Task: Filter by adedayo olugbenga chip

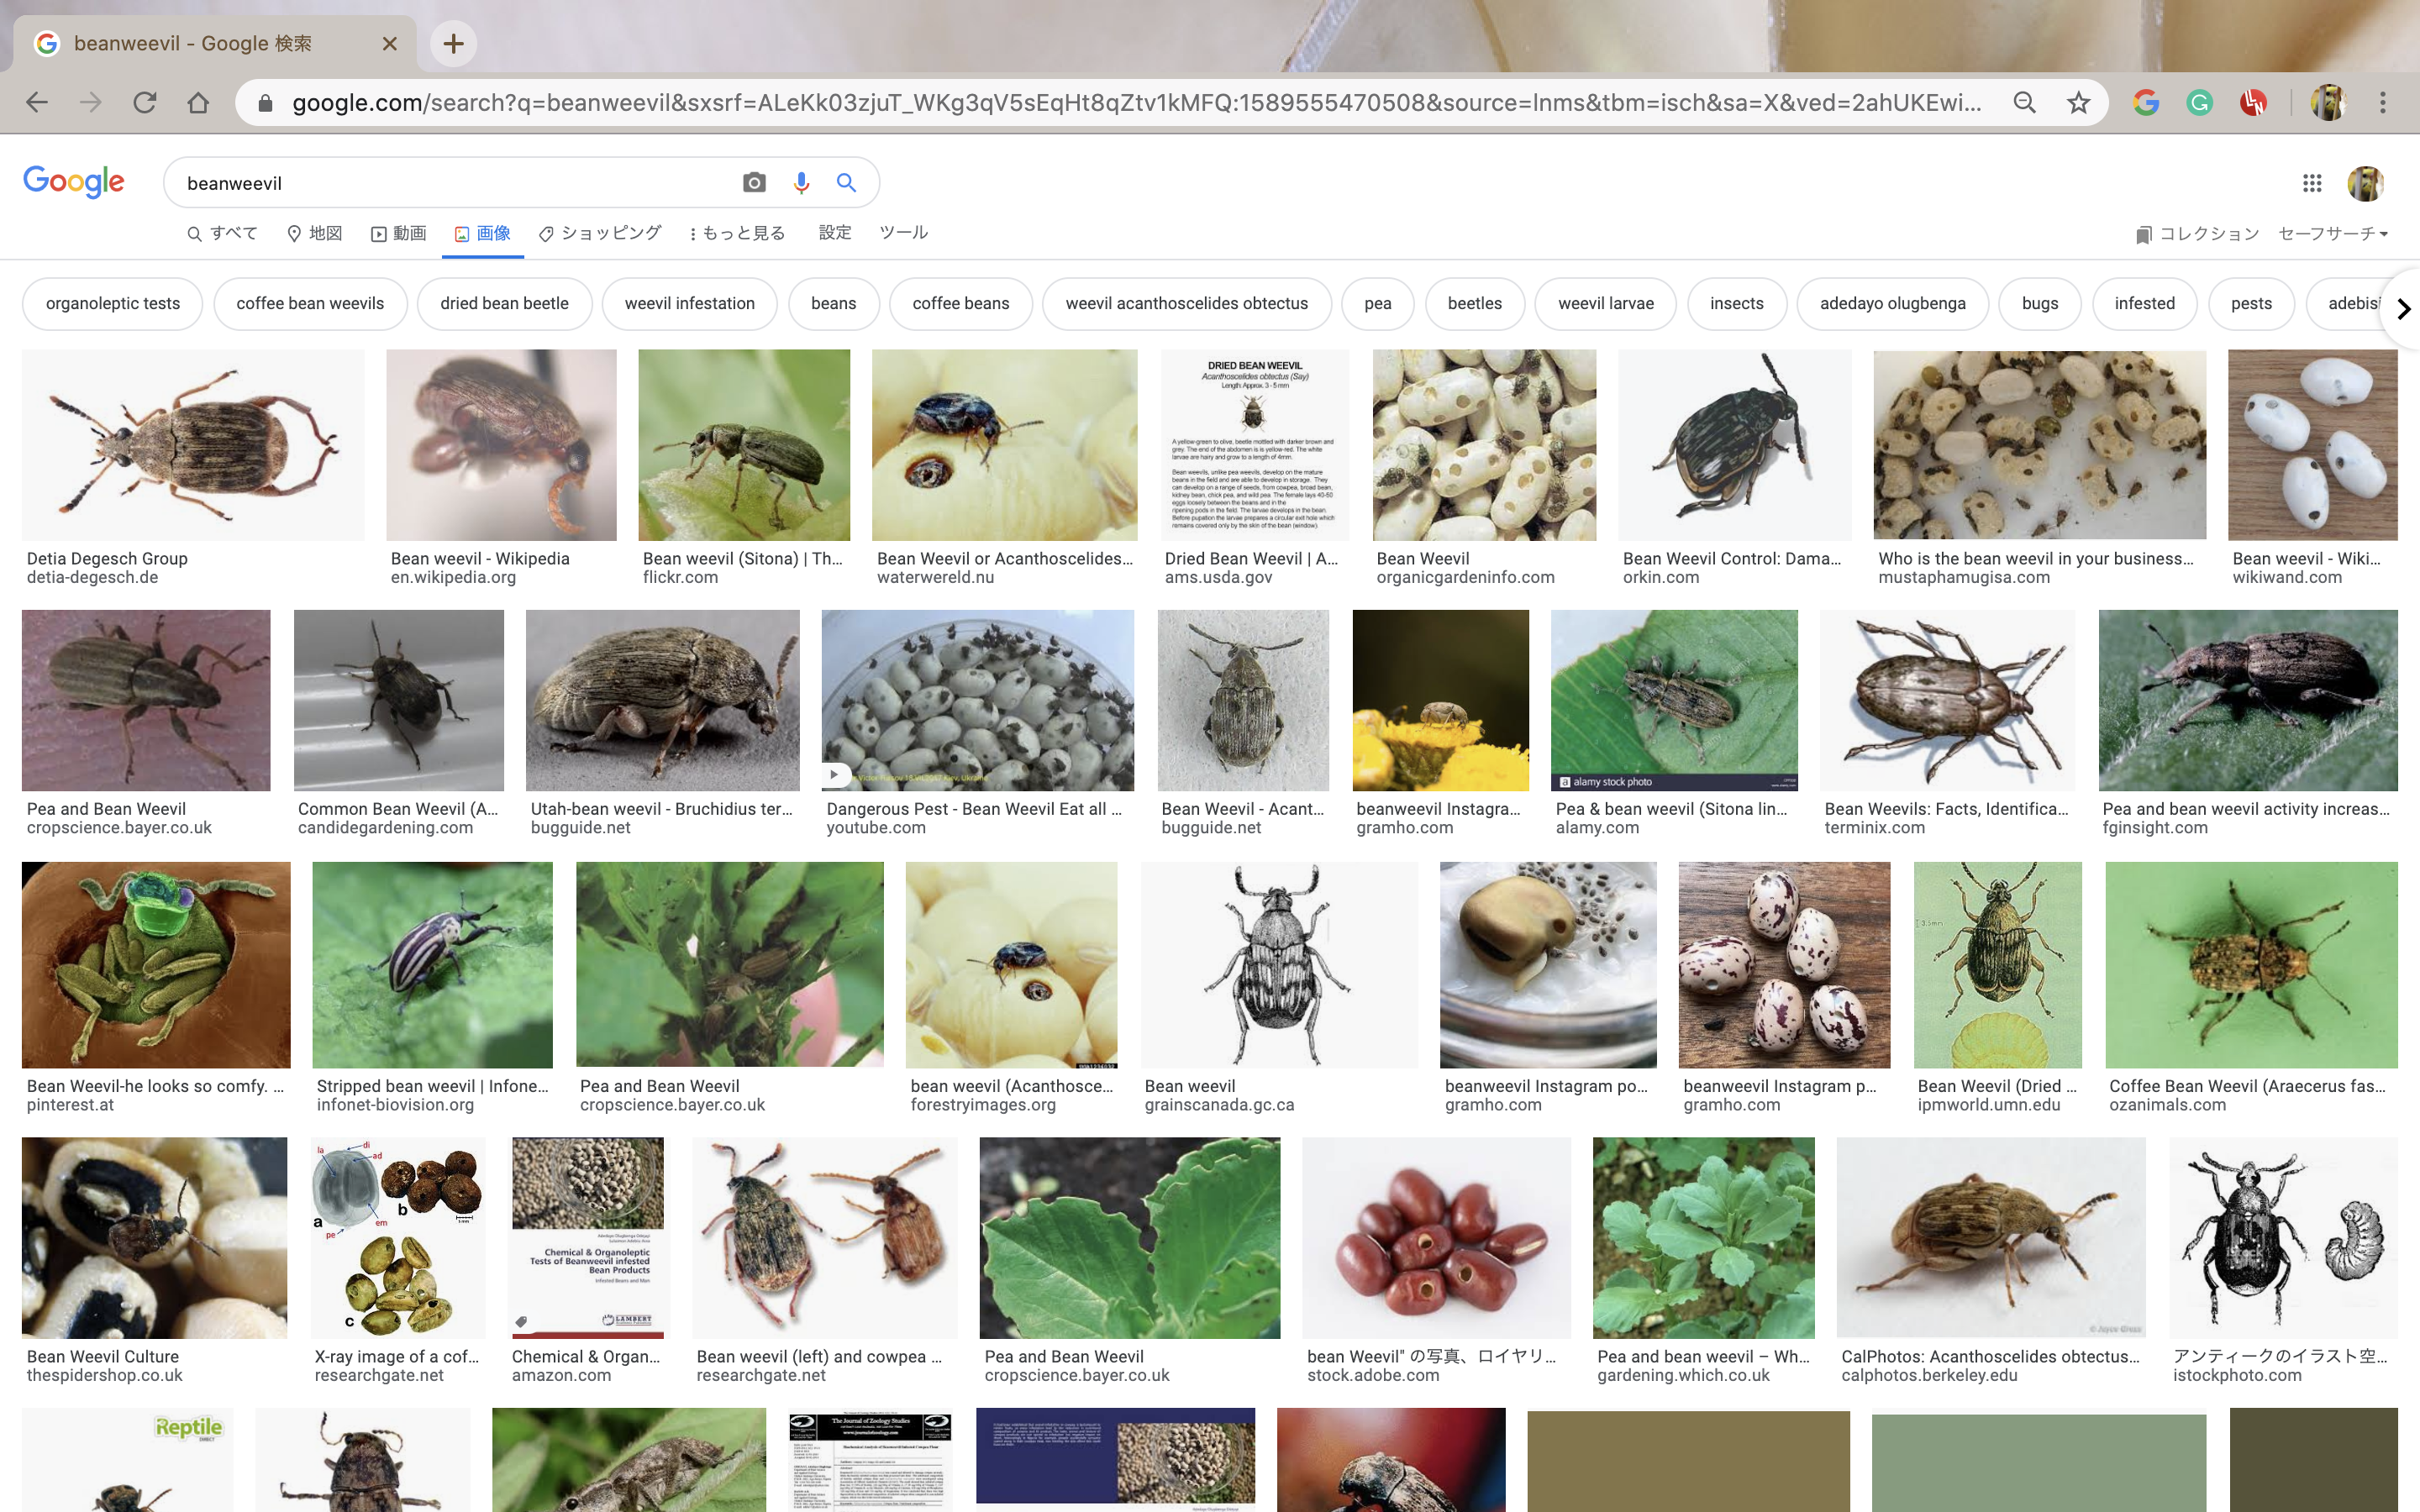Action: coord(1892,303)
